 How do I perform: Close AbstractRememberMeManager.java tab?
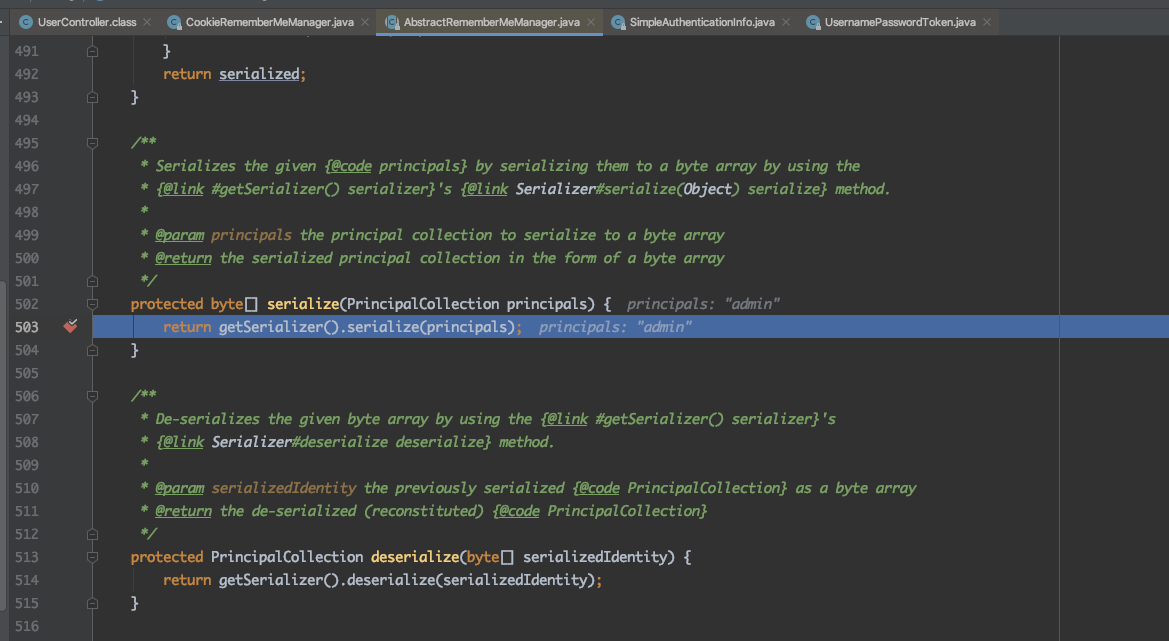click(x=590, y=22)
